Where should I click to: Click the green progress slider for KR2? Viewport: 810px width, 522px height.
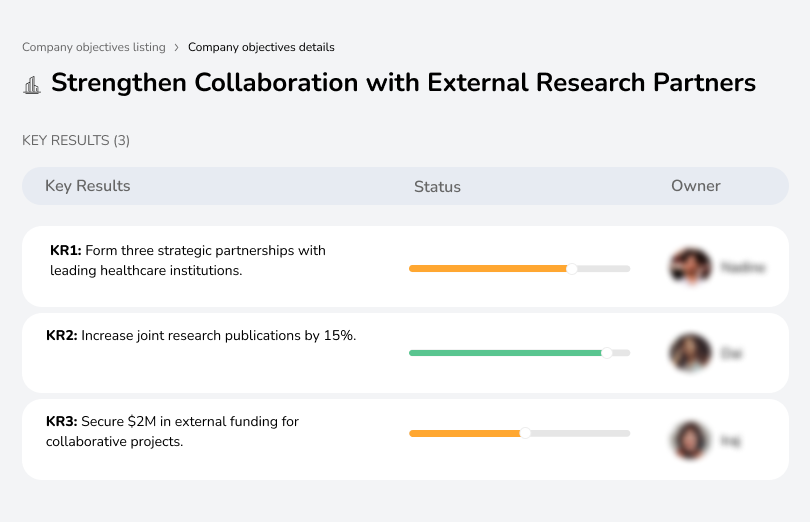(519, 353)
